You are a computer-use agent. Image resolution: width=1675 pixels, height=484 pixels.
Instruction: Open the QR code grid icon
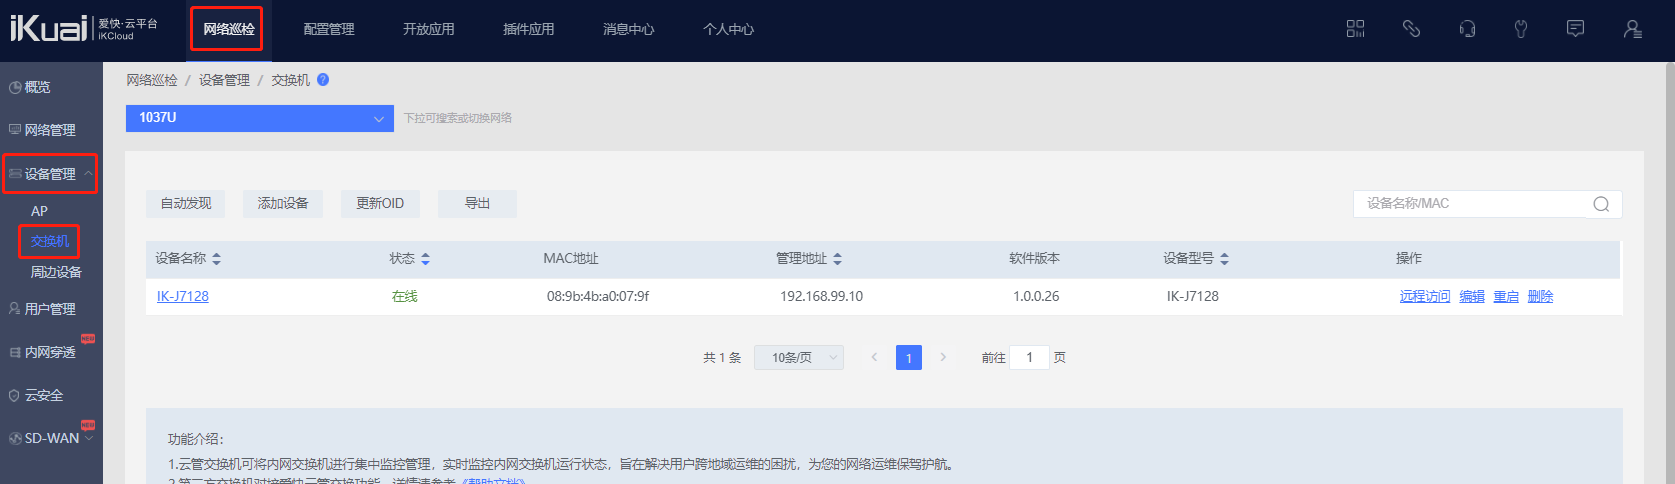1355,29
